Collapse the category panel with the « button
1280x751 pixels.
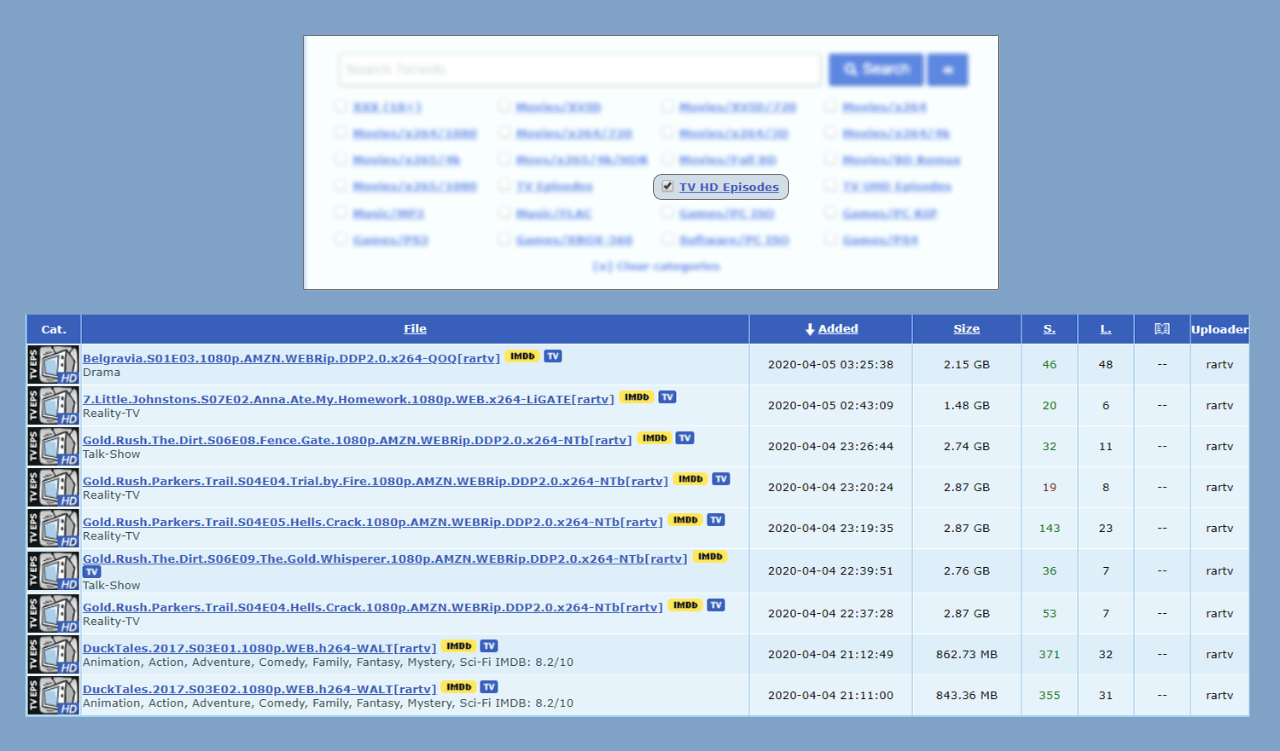pos(948,70)
